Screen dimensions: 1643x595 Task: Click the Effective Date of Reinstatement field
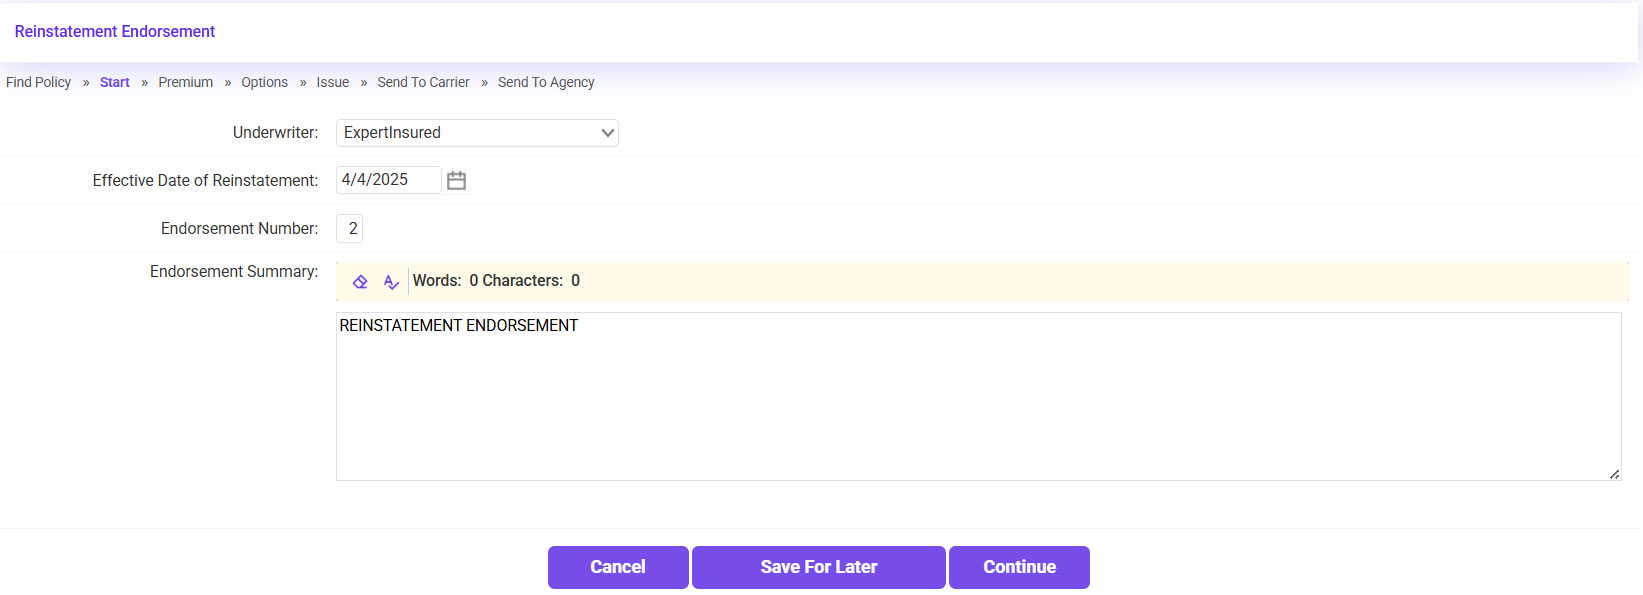[x=388, y=180]
